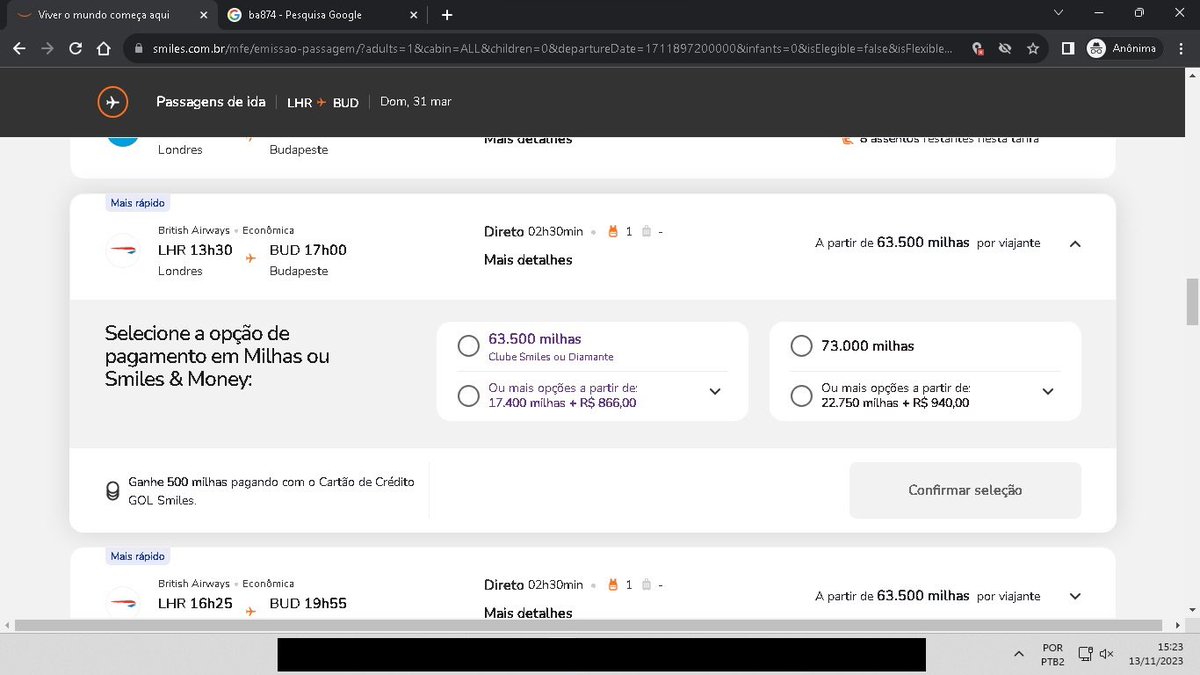Click the checked suitcase icon on 13h30 flight
The width and height of the screenshot is (1200, 675).
[646, 232]
